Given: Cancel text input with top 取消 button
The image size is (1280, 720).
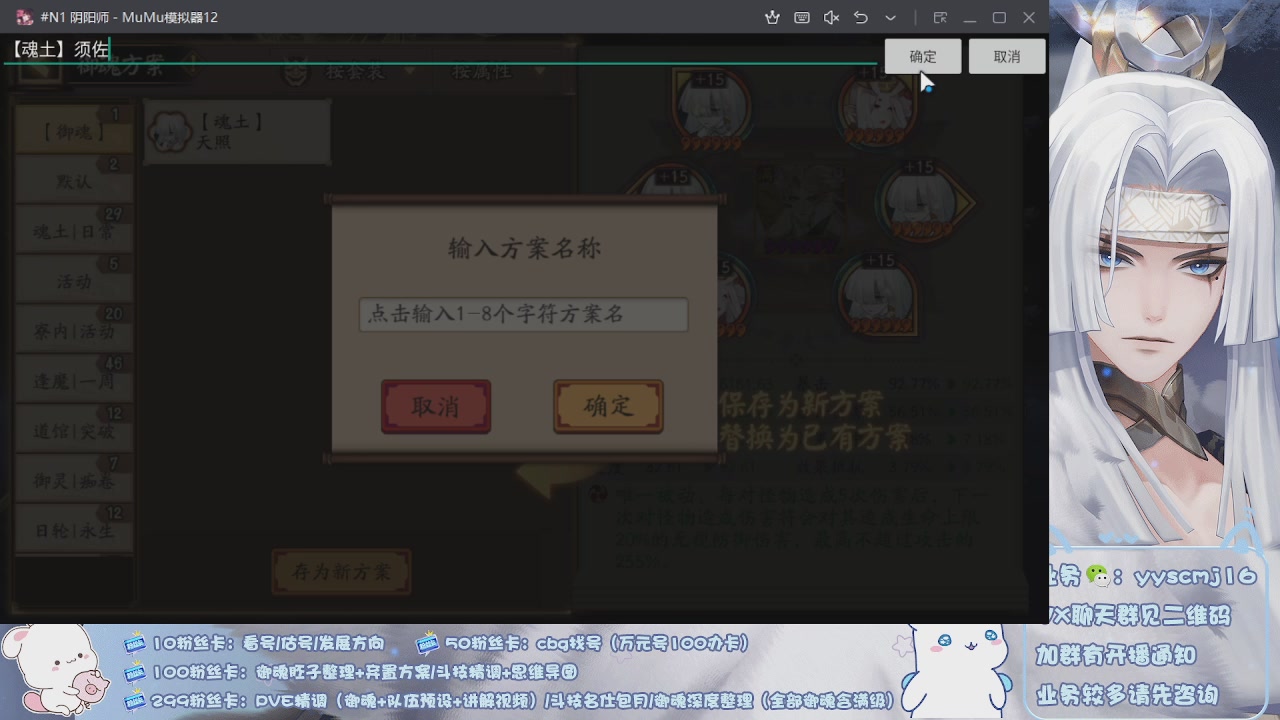Looking at the screenshot, I should tap(1007, 57).
